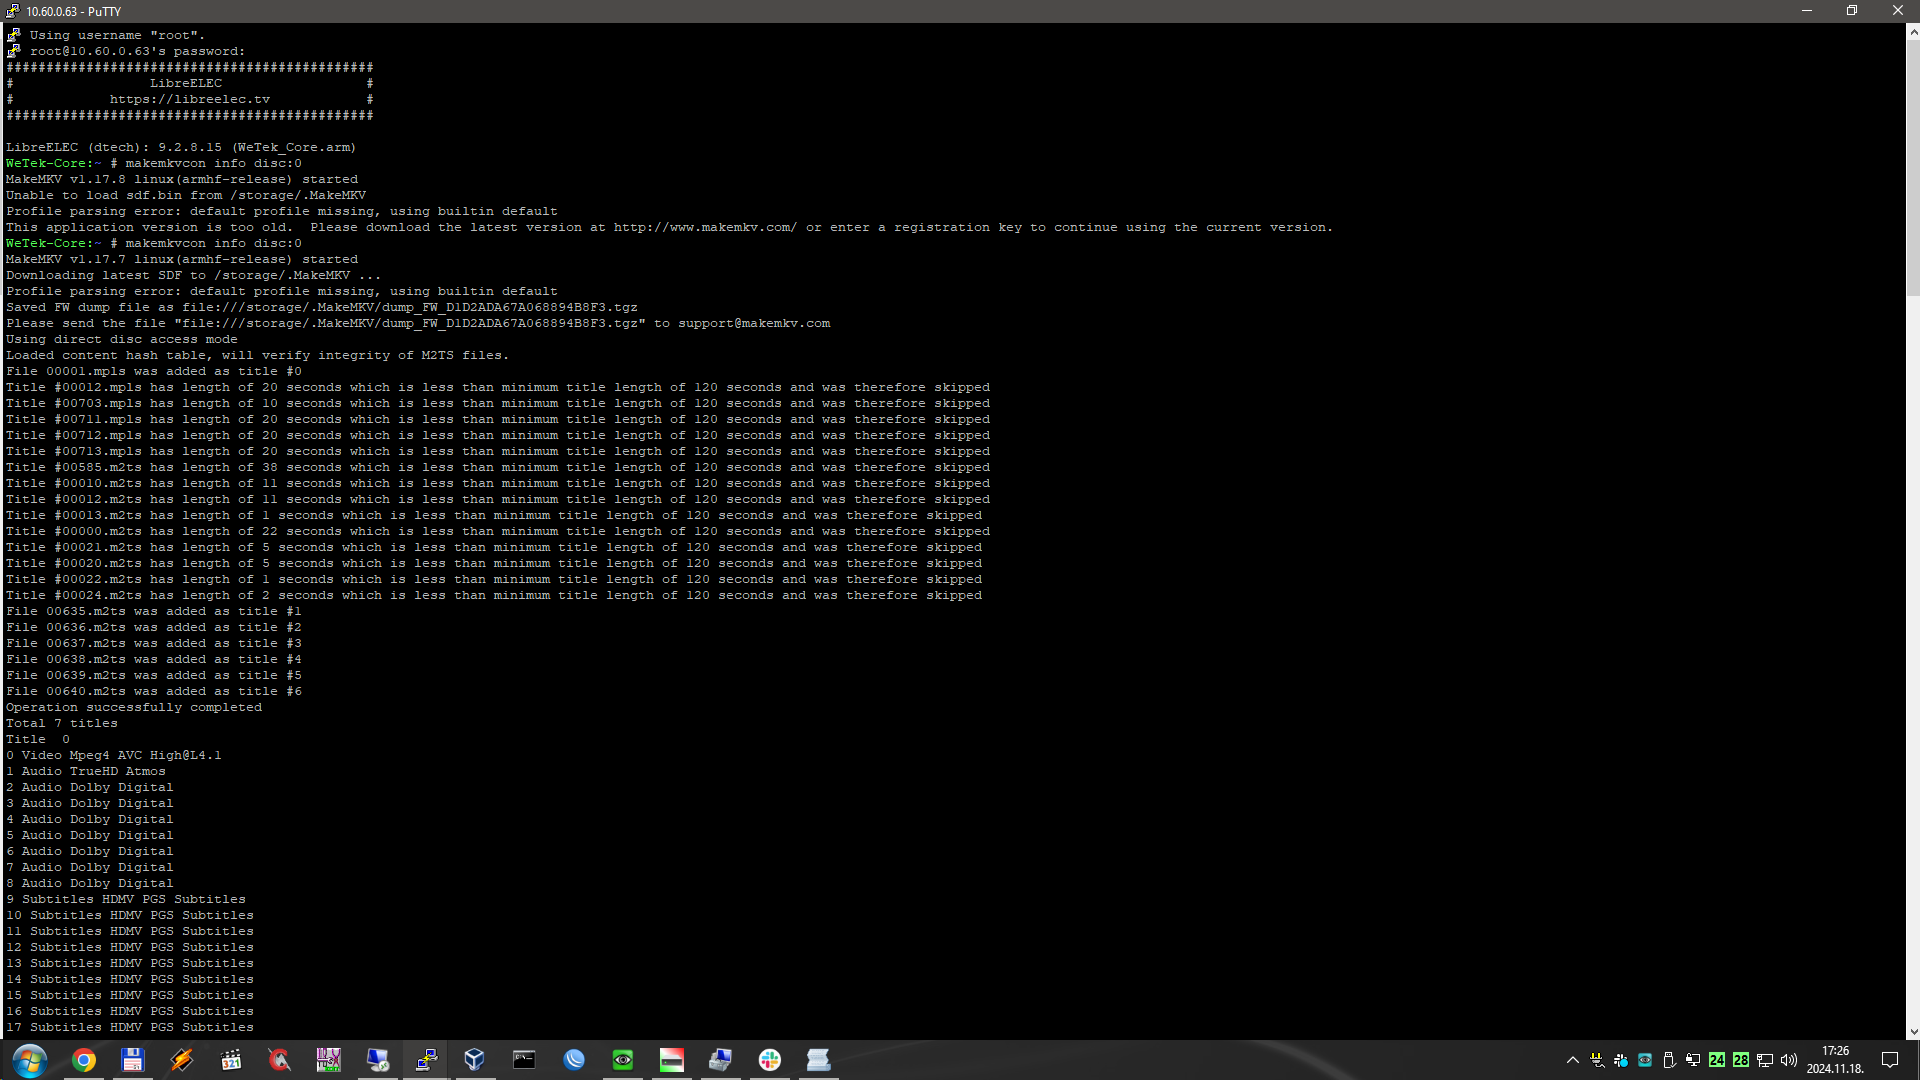Open the green eye app in taskbar
The width and height of the screenshot is (1920, 1080).
(623, 1060)
